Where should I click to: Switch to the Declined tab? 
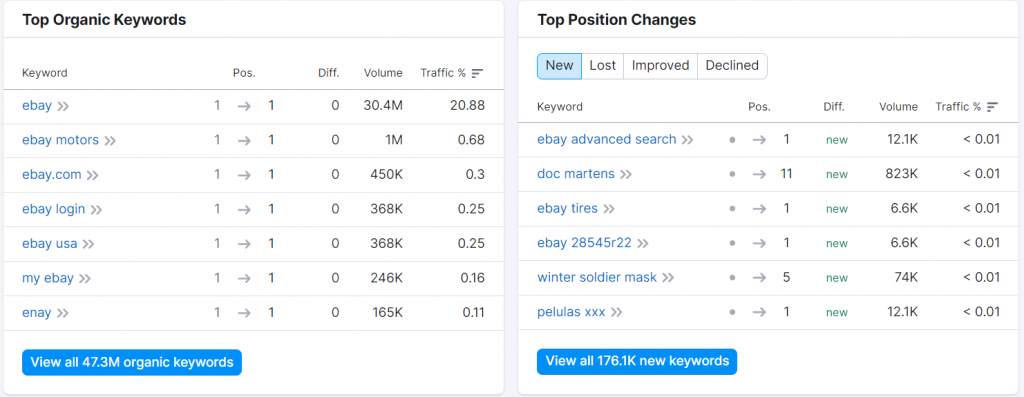(732, 66)
